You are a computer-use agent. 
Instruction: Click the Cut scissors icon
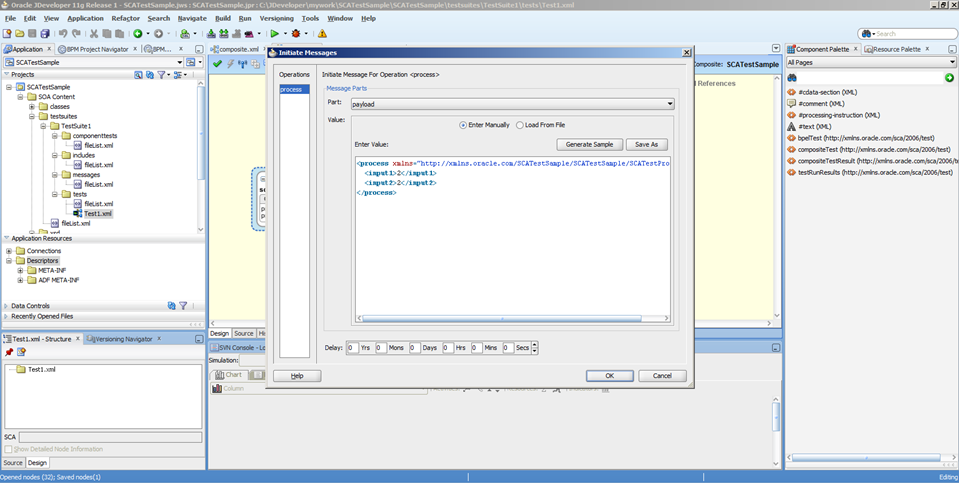[93, 34]
